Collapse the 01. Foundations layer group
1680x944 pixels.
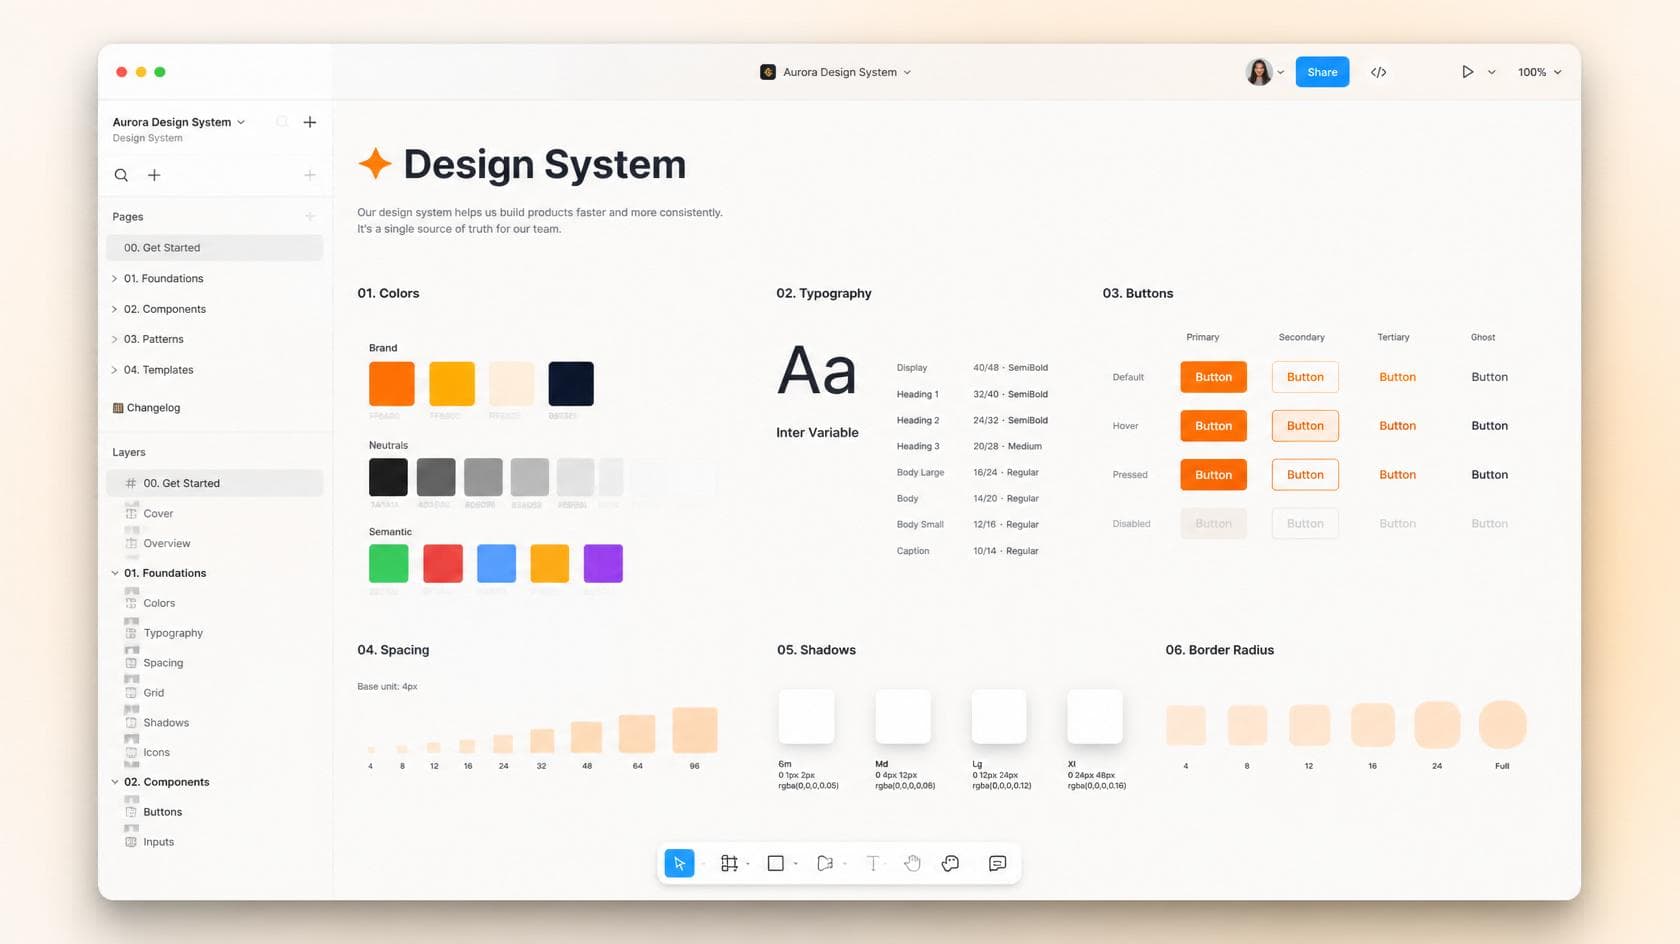(x=115, y=573)
